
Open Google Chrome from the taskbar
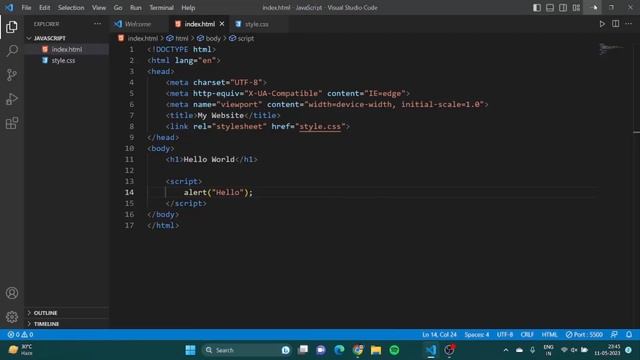coord(358,350)
